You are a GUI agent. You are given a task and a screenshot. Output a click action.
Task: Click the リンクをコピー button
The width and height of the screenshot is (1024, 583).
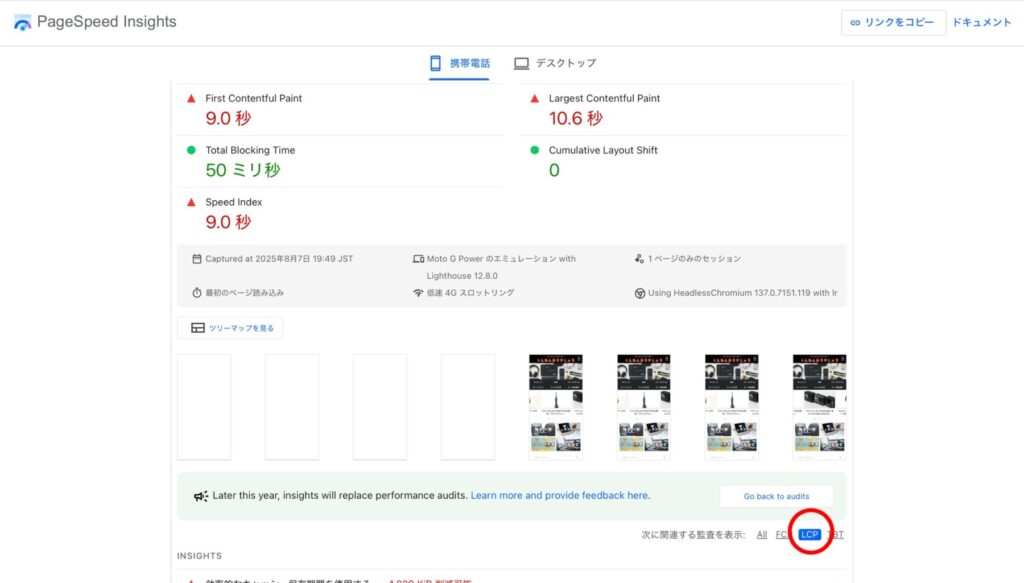(x=893, y=22)
